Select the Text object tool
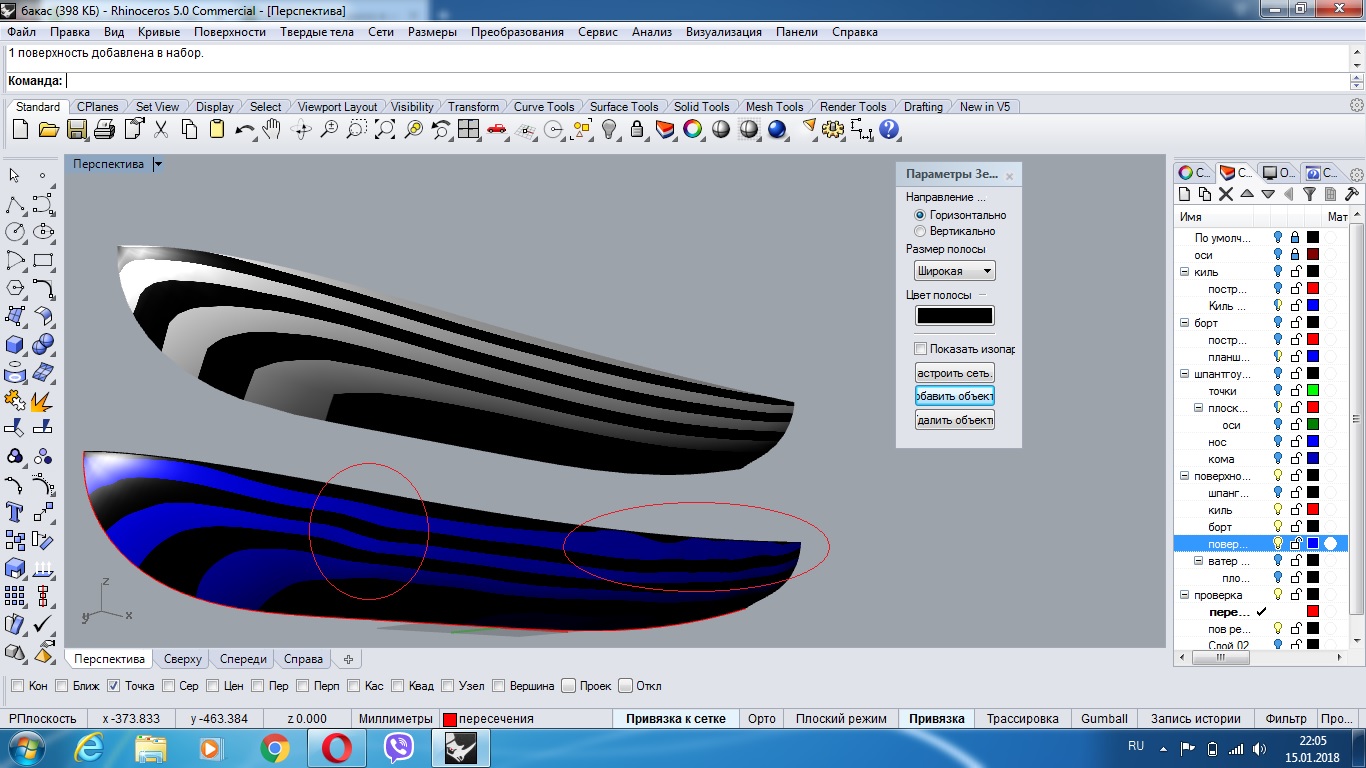This screenshot has height=768, width=1366. pyautogui.click(x=15, y=513)
